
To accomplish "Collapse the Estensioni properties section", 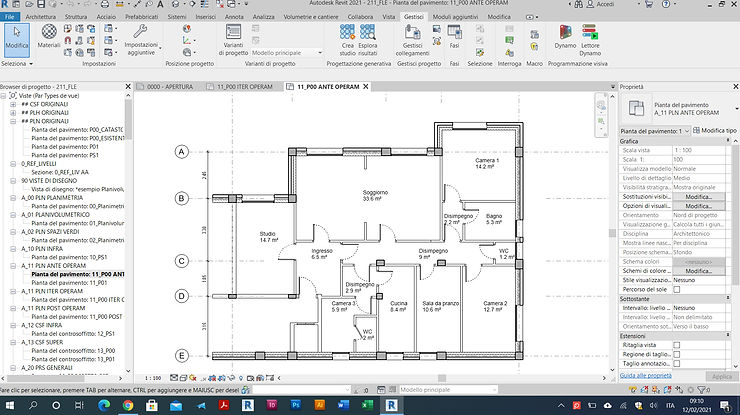I will [728, 335].
